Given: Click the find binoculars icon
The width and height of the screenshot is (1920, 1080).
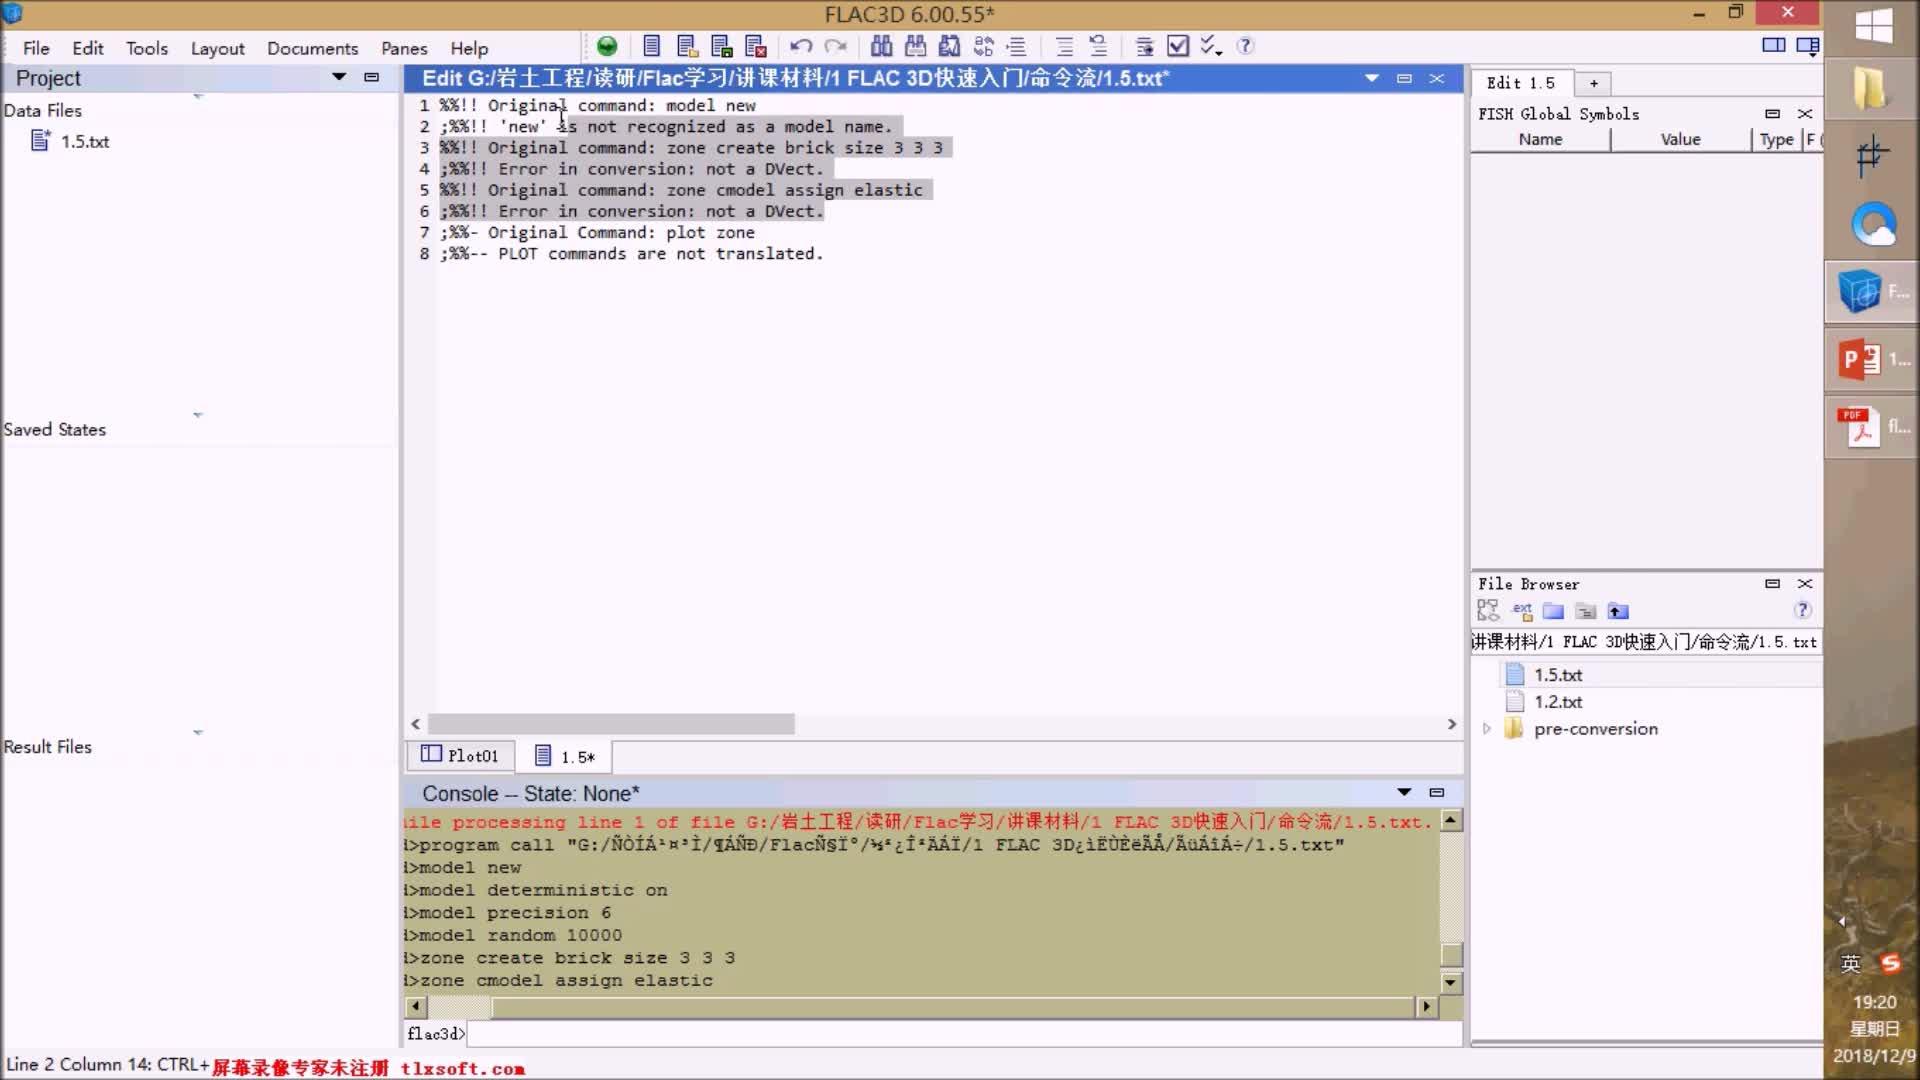Looking at the screenshot, I should click(881, 46).
